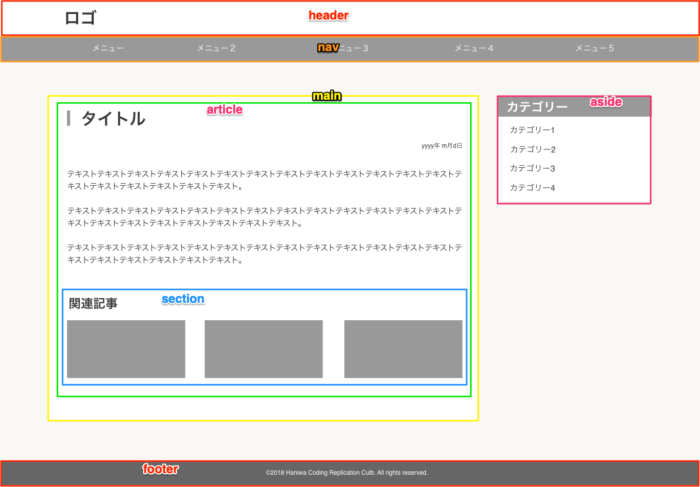
Task: Click the カテゴリー sidebar header
Action: tap(538, 107)
